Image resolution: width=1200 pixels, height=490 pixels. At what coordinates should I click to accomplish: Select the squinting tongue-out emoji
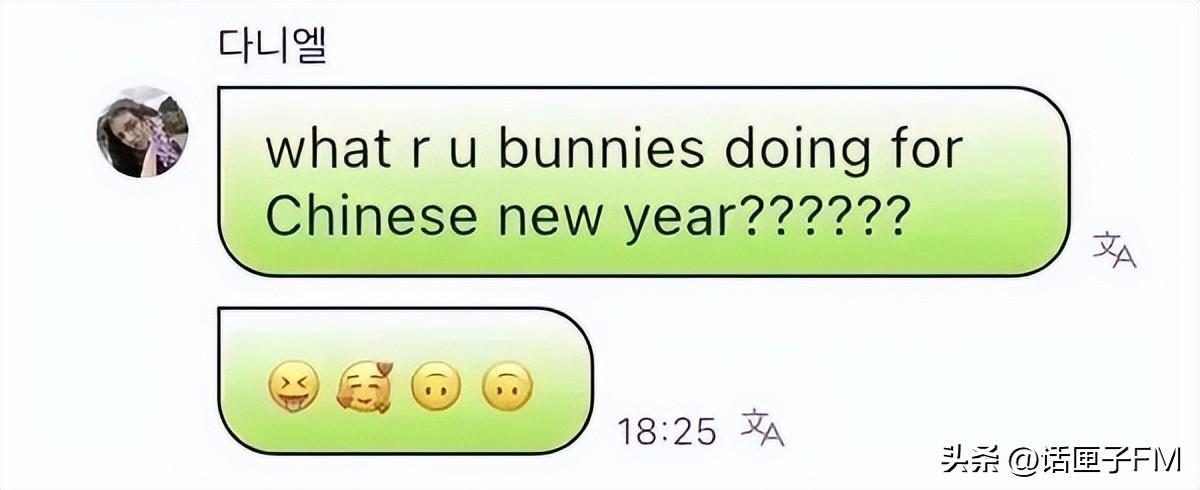click(294, 386)
